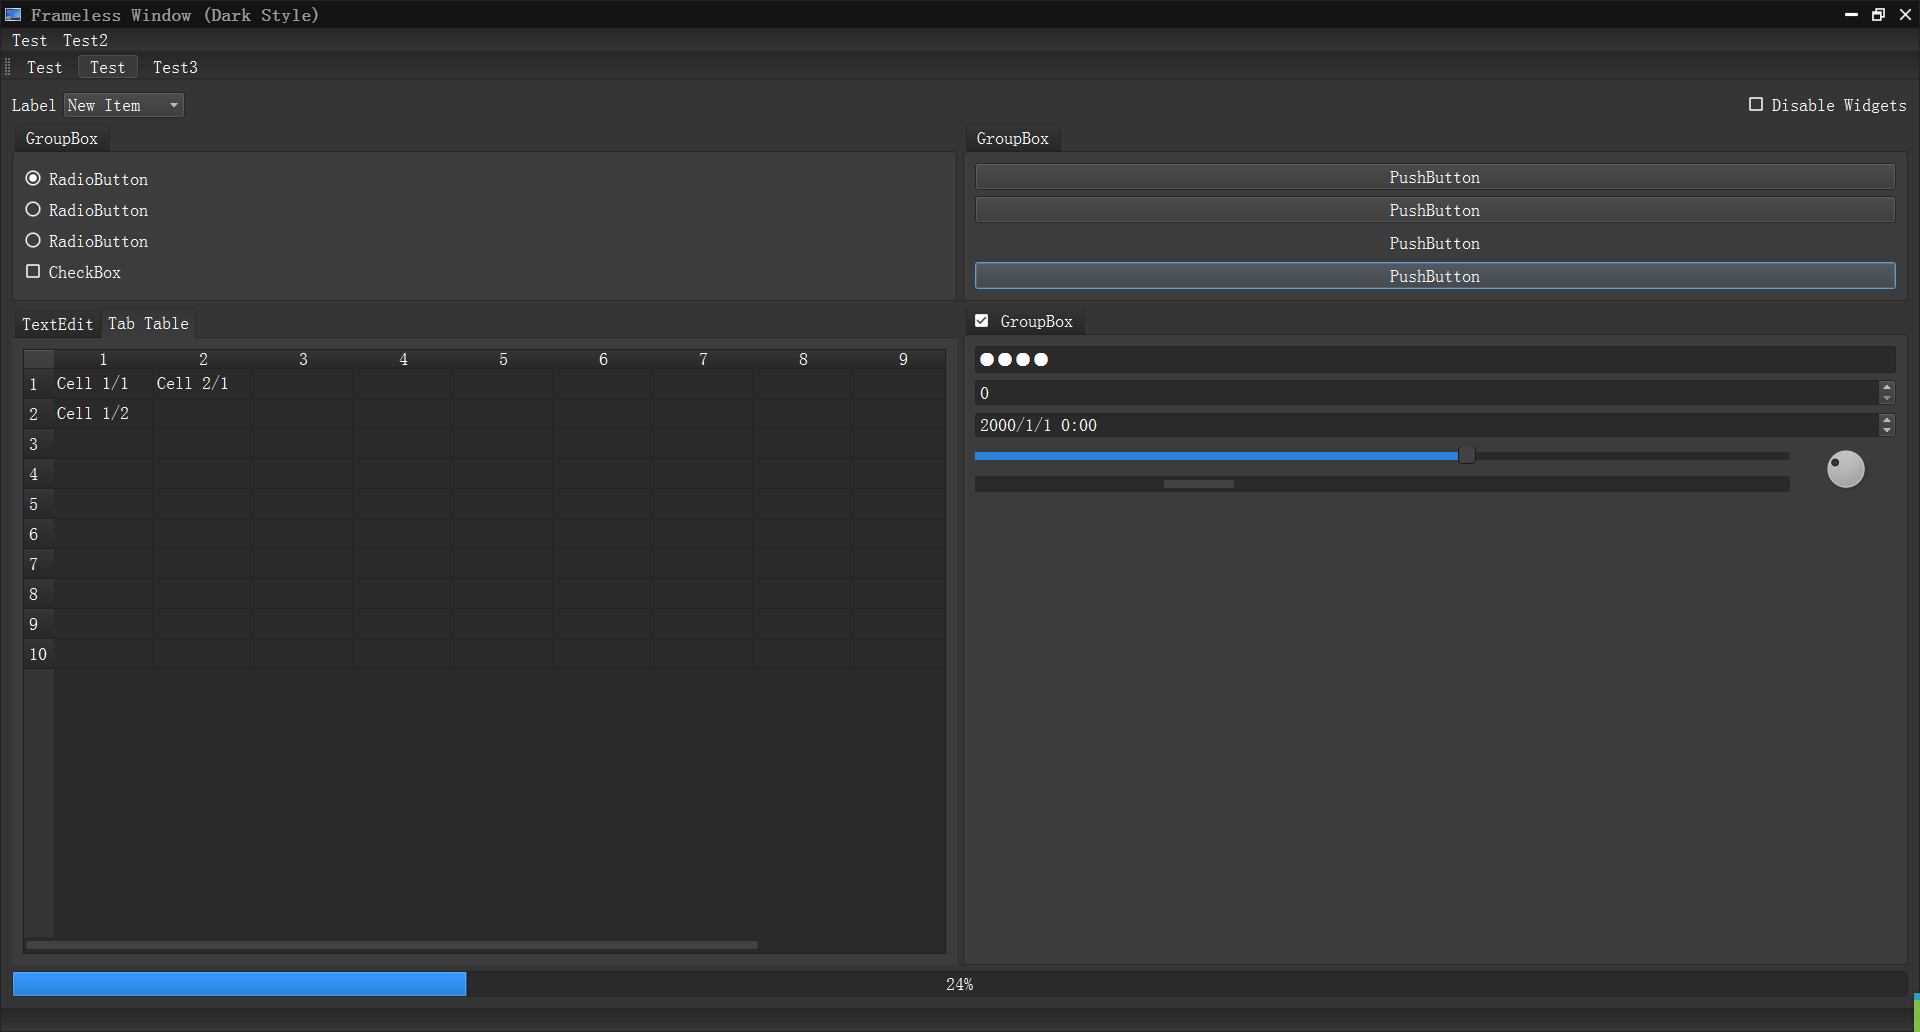The height and width of the screenshot is (1032, 1920).
Task: Uncheck the right GroupBox title checkbox
Action: (x=982, y=320)
